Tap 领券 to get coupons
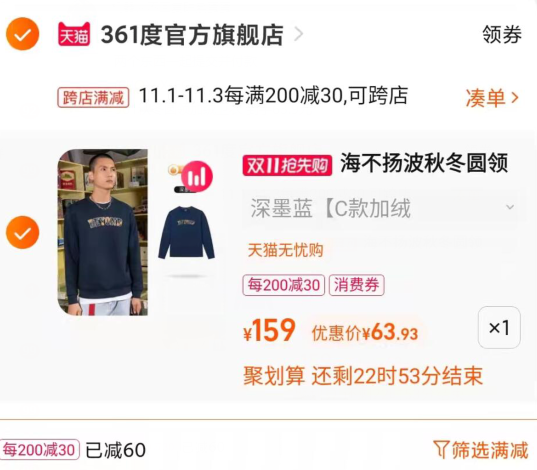Screen dimensions: 537x470 point(502,34)
